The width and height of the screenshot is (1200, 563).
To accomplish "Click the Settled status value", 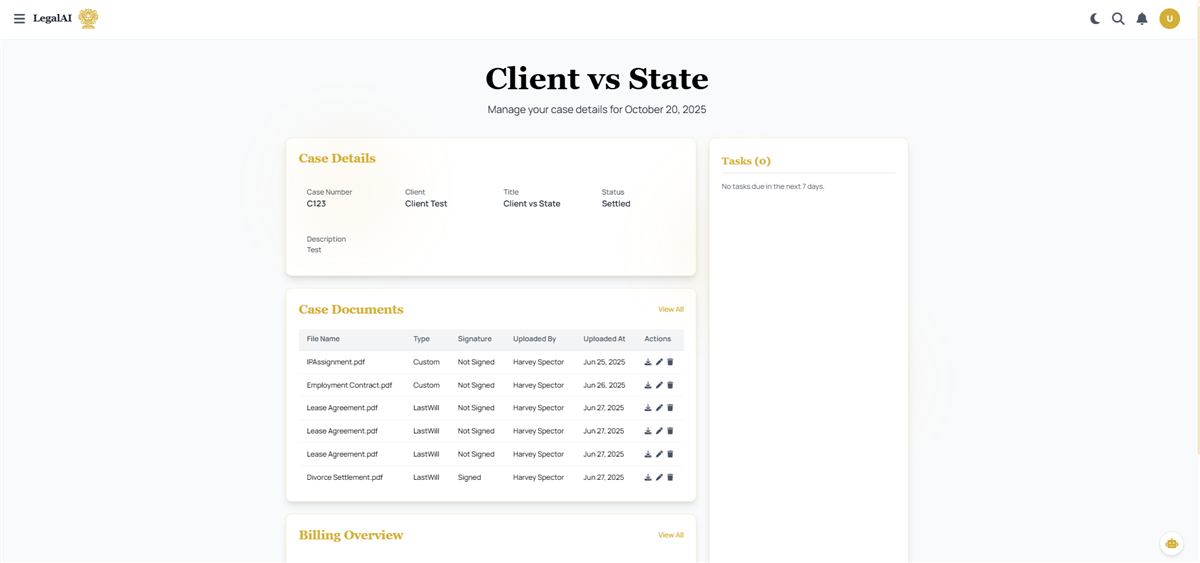I will [616, 204].
